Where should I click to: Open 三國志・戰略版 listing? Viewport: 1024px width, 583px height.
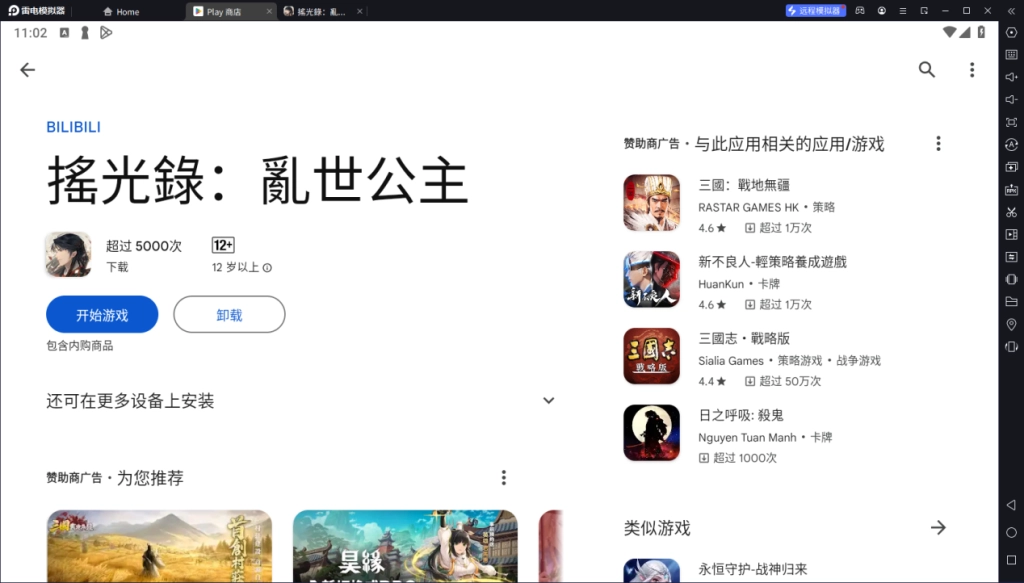tap(784, 356)
